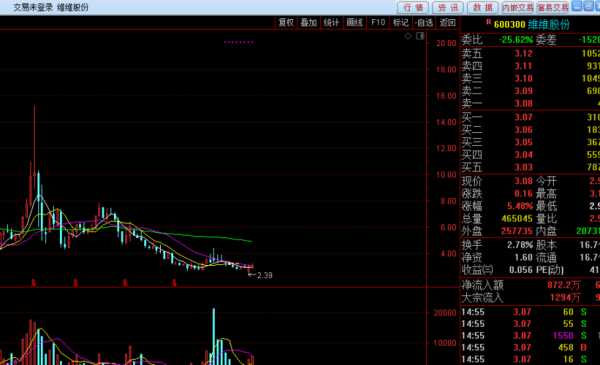The width and height of the screenshot is (600, 365).
Task: Select the 叠加 overlay tool
Action: pos(309,23)
